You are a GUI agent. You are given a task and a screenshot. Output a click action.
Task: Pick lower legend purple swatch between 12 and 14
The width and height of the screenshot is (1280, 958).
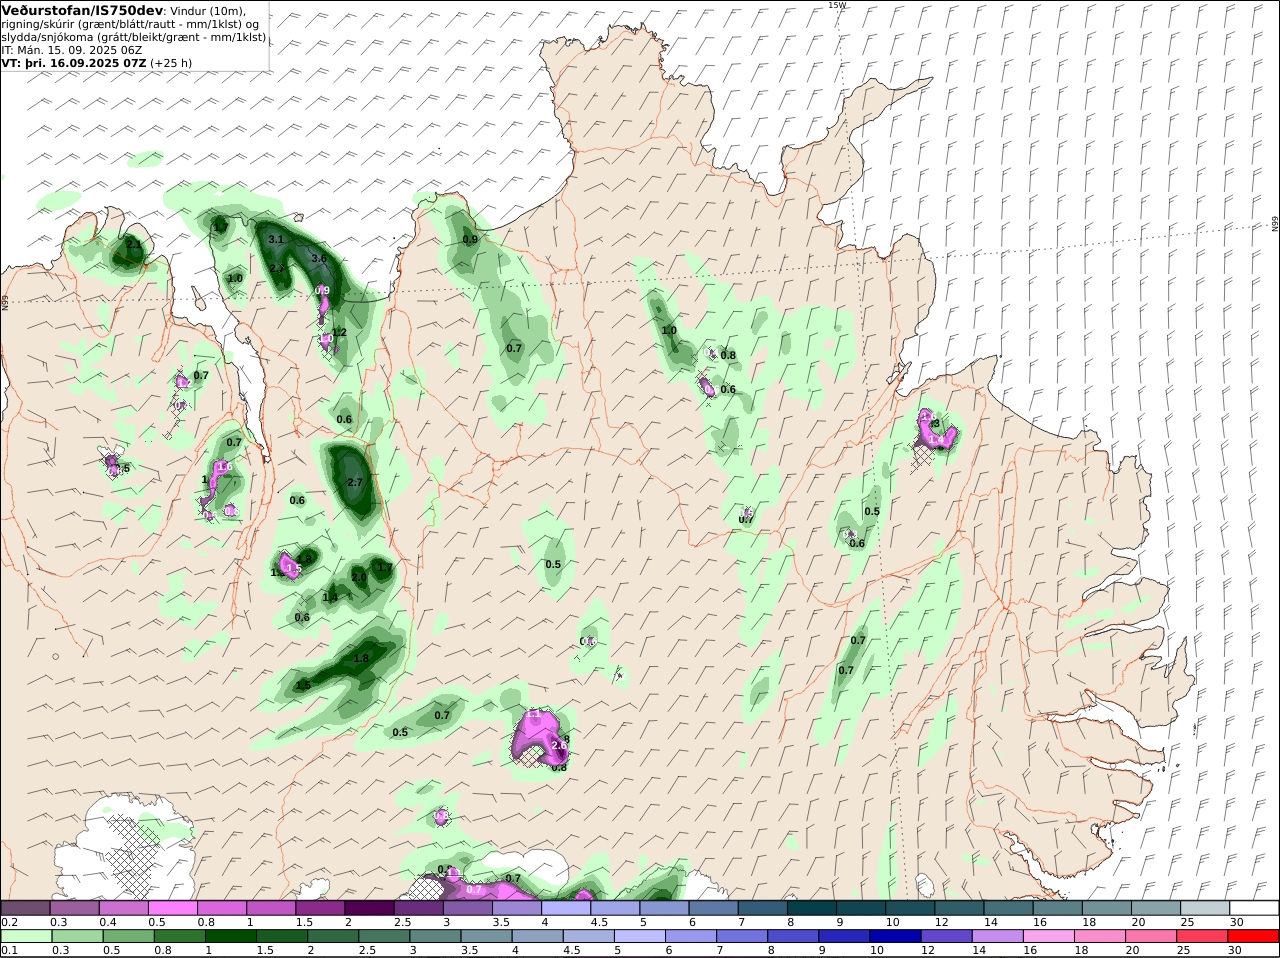[948, 936]
